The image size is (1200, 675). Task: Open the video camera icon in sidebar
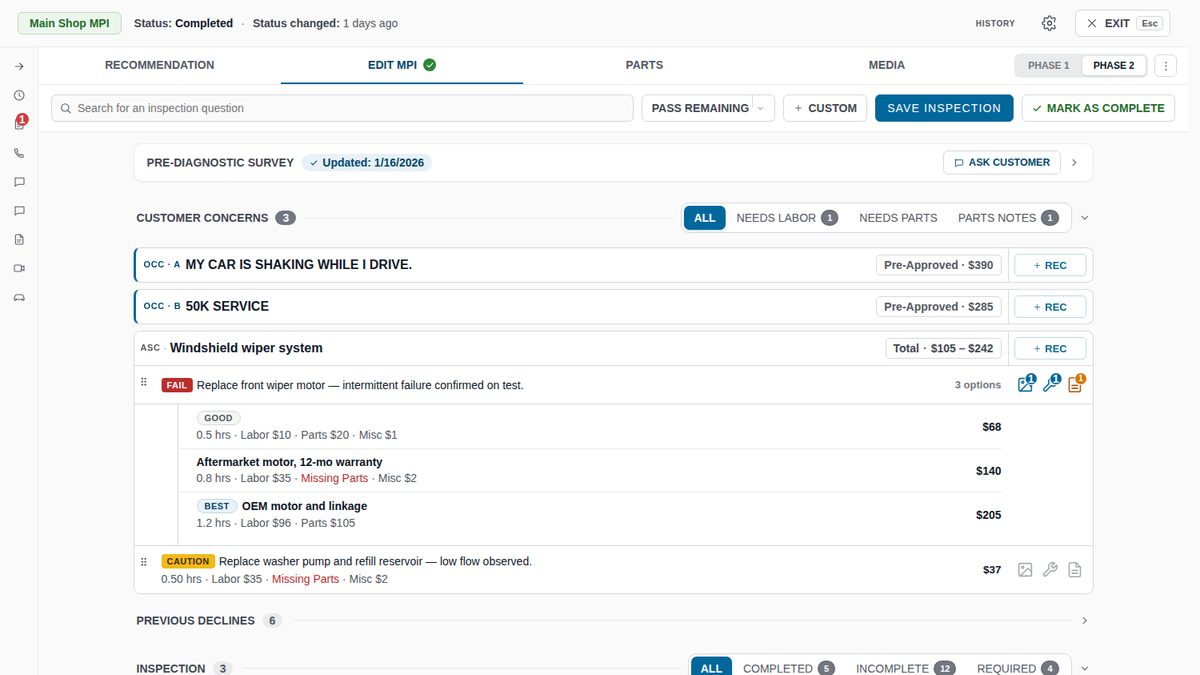click(x=19, y=268)
